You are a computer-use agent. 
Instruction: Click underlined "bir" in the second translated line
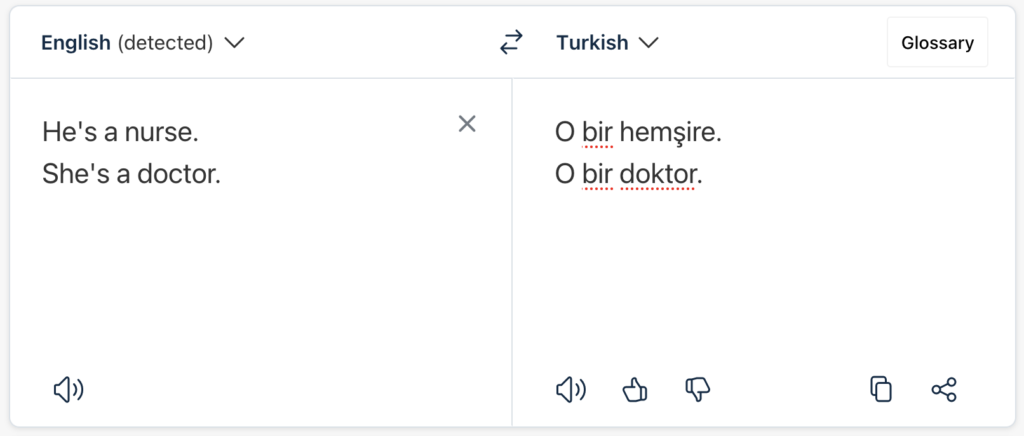pos(597,174)
